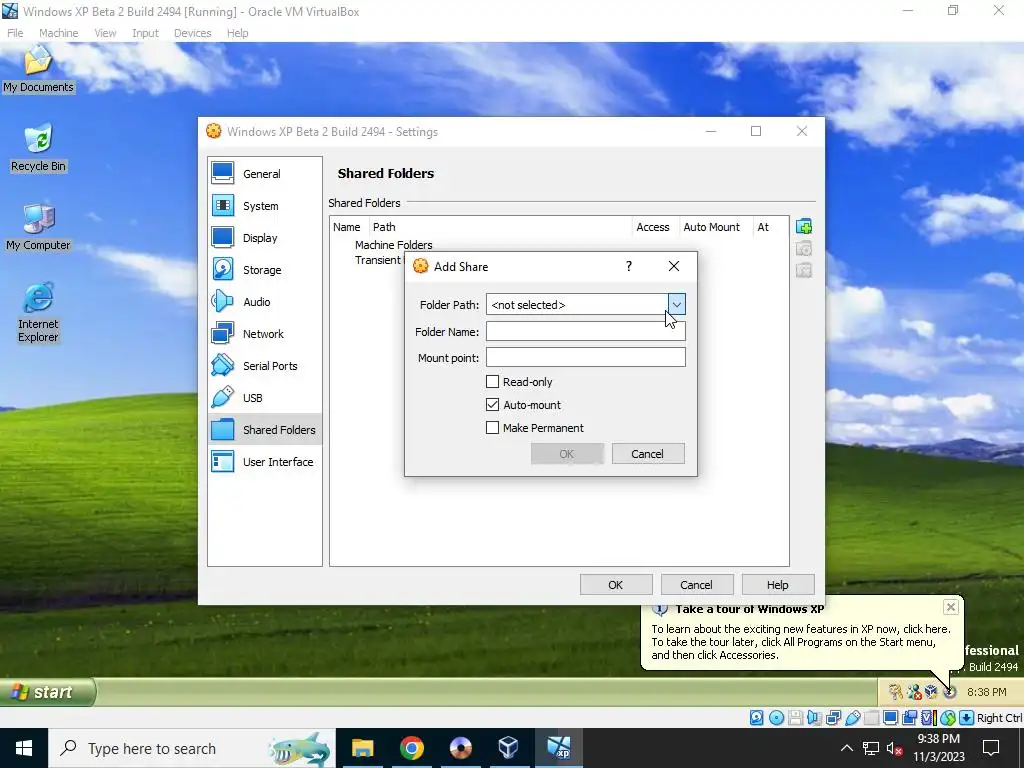Click the Remove selected shared folder icon
The width and height of the screenshot is (1024, 768).
804,270
